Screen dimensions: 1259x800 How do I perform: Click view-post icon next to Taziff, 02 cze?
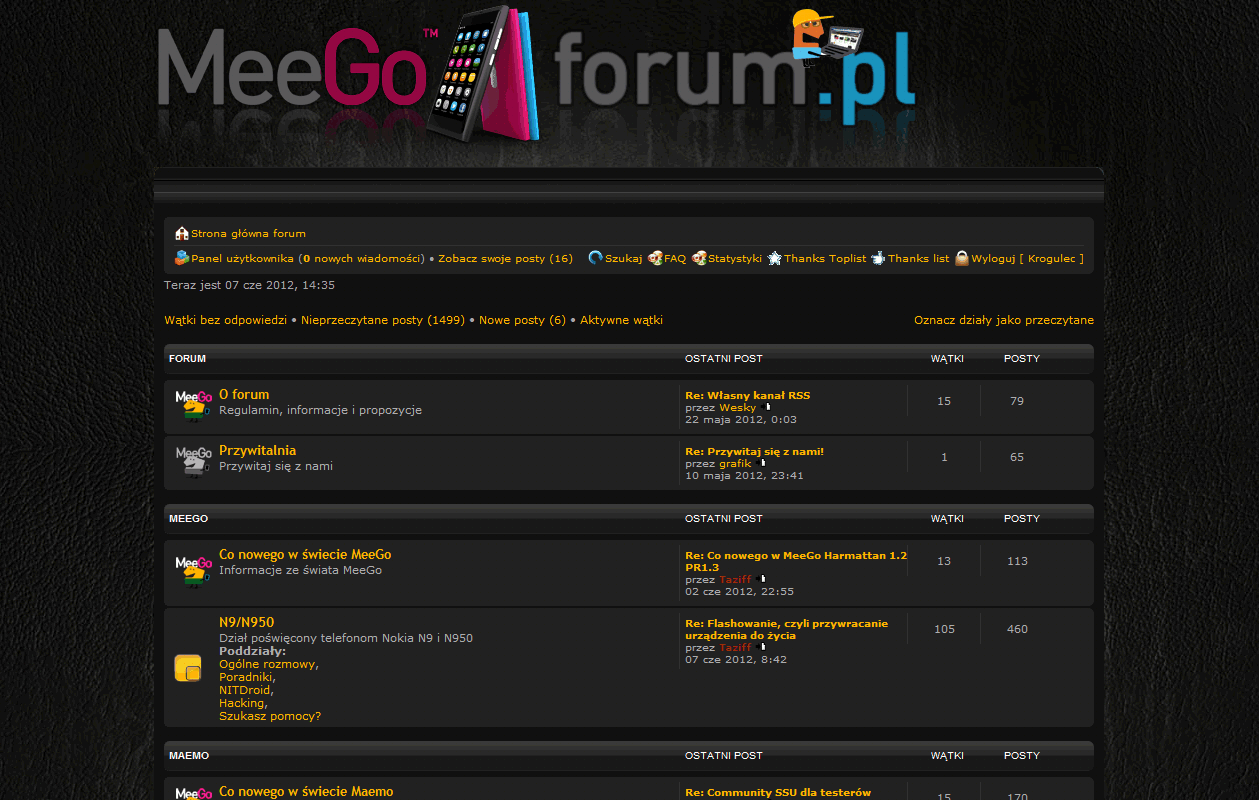click(762, 579)
